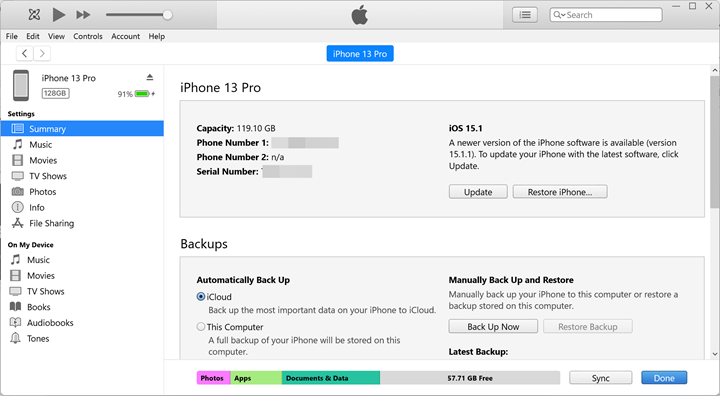Viewport: 720px width, 396px height.
Task: Start playback with the Play button
Action: (x=58, y=15)
